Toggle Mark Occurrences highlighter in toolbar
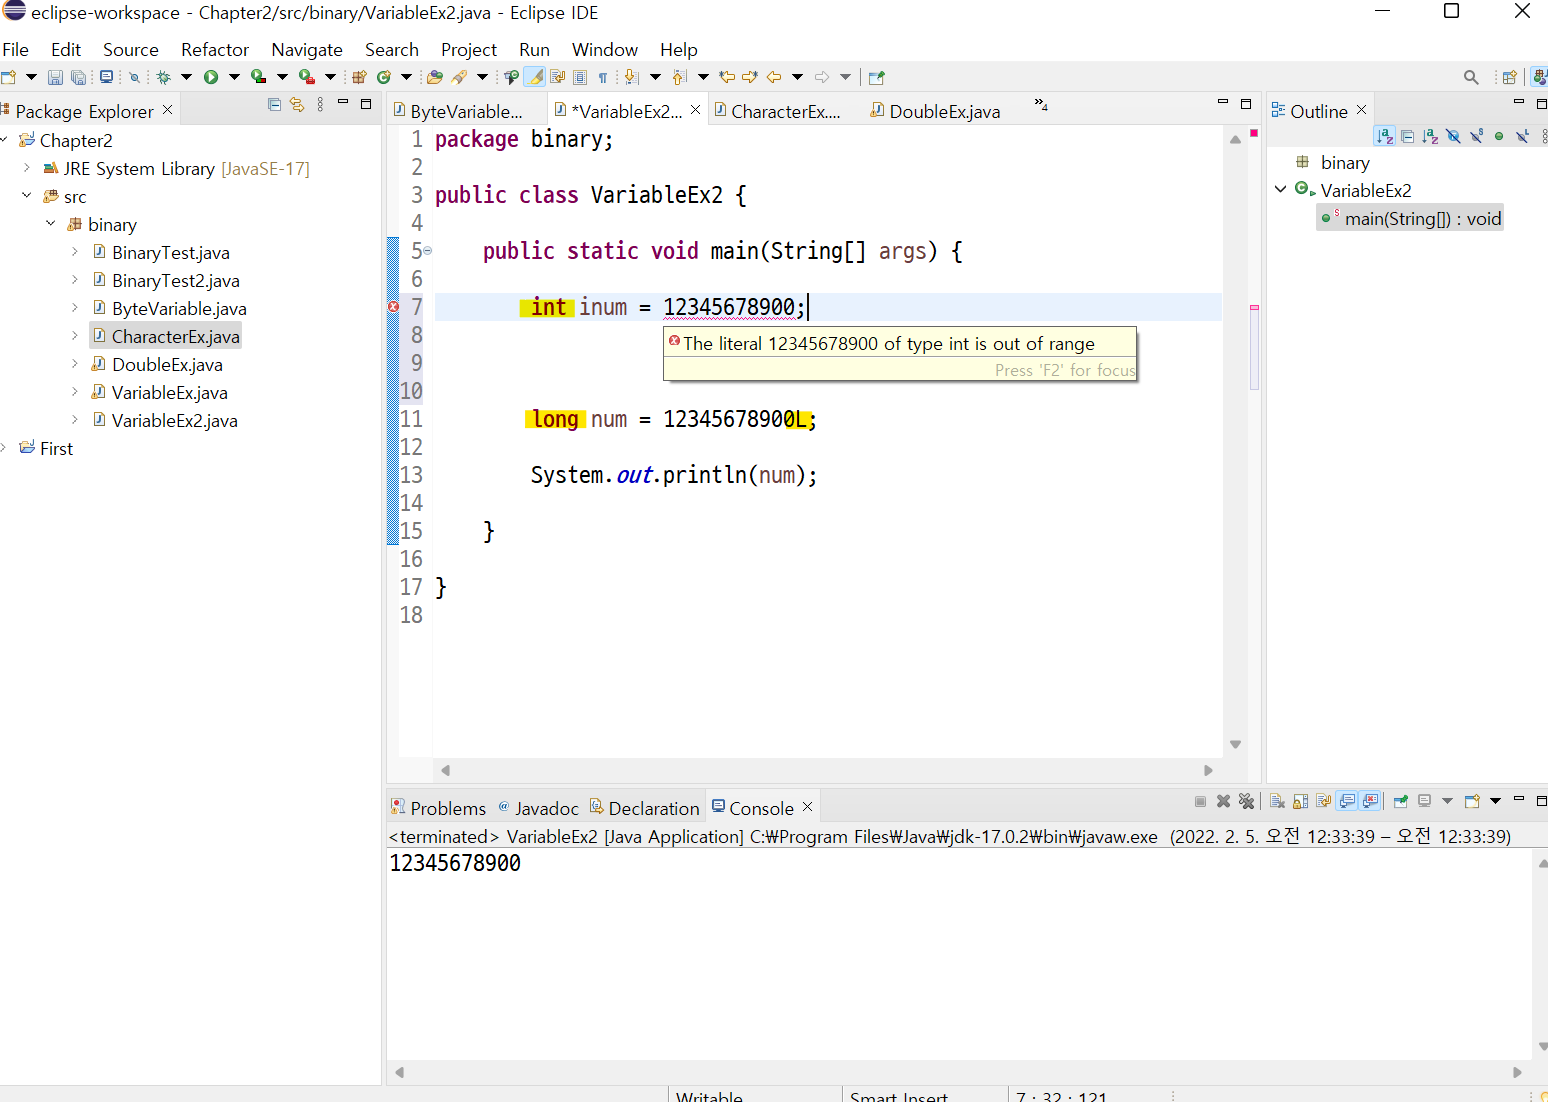1548x1102 pixels. pyautogui.click(x=535, y=77)
